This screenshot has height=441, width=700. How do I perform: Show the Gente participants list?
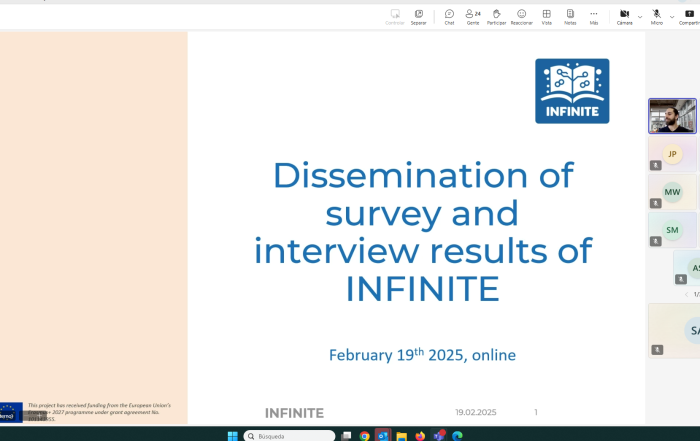coord(473,16)
